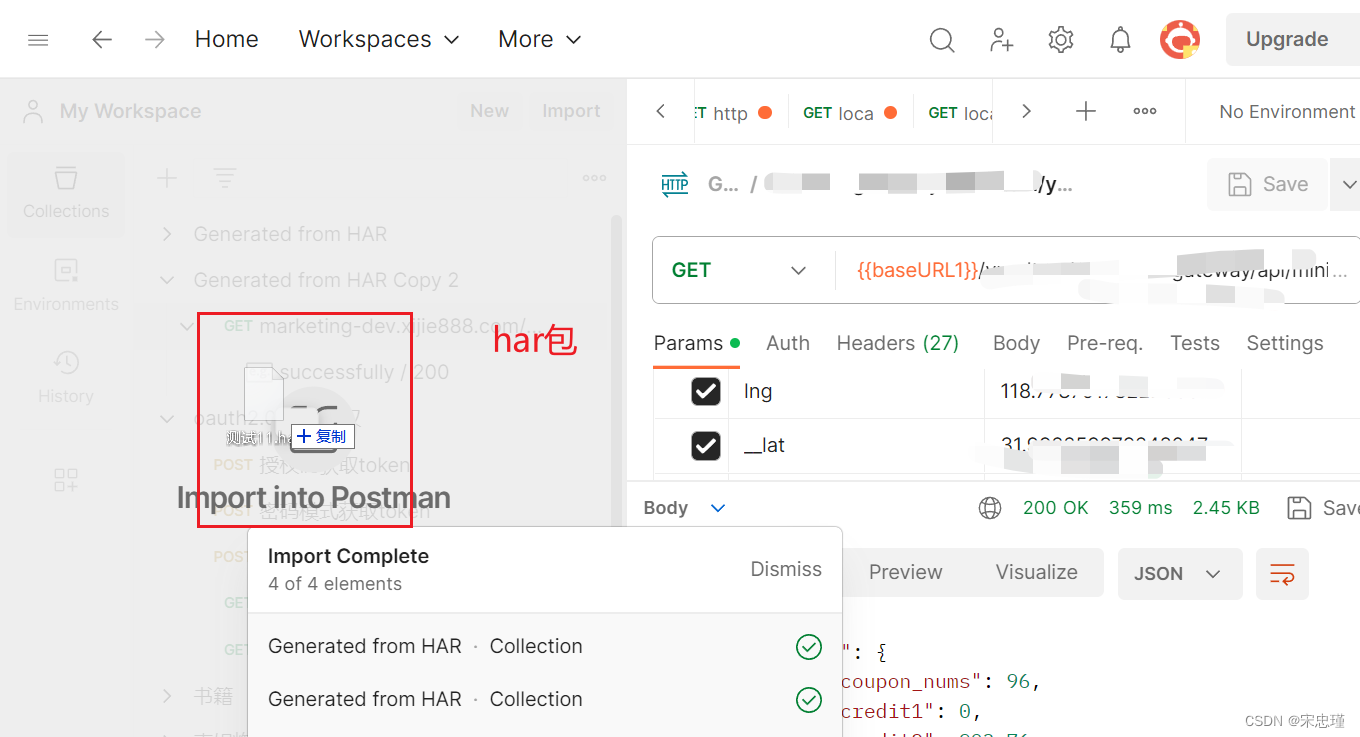Open the More dropdown

coord(540,39)
